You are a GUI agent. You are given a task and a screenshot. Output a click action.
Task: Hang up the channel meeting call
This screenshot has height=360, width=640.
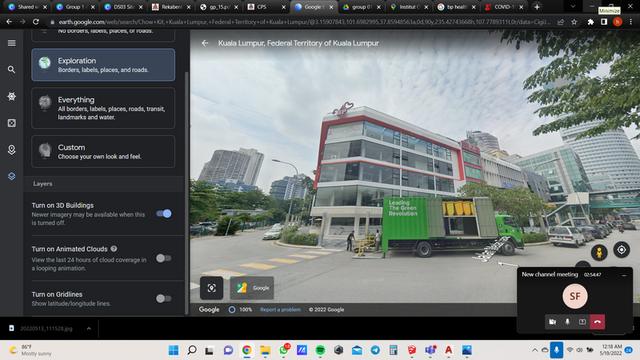point(597,322)
